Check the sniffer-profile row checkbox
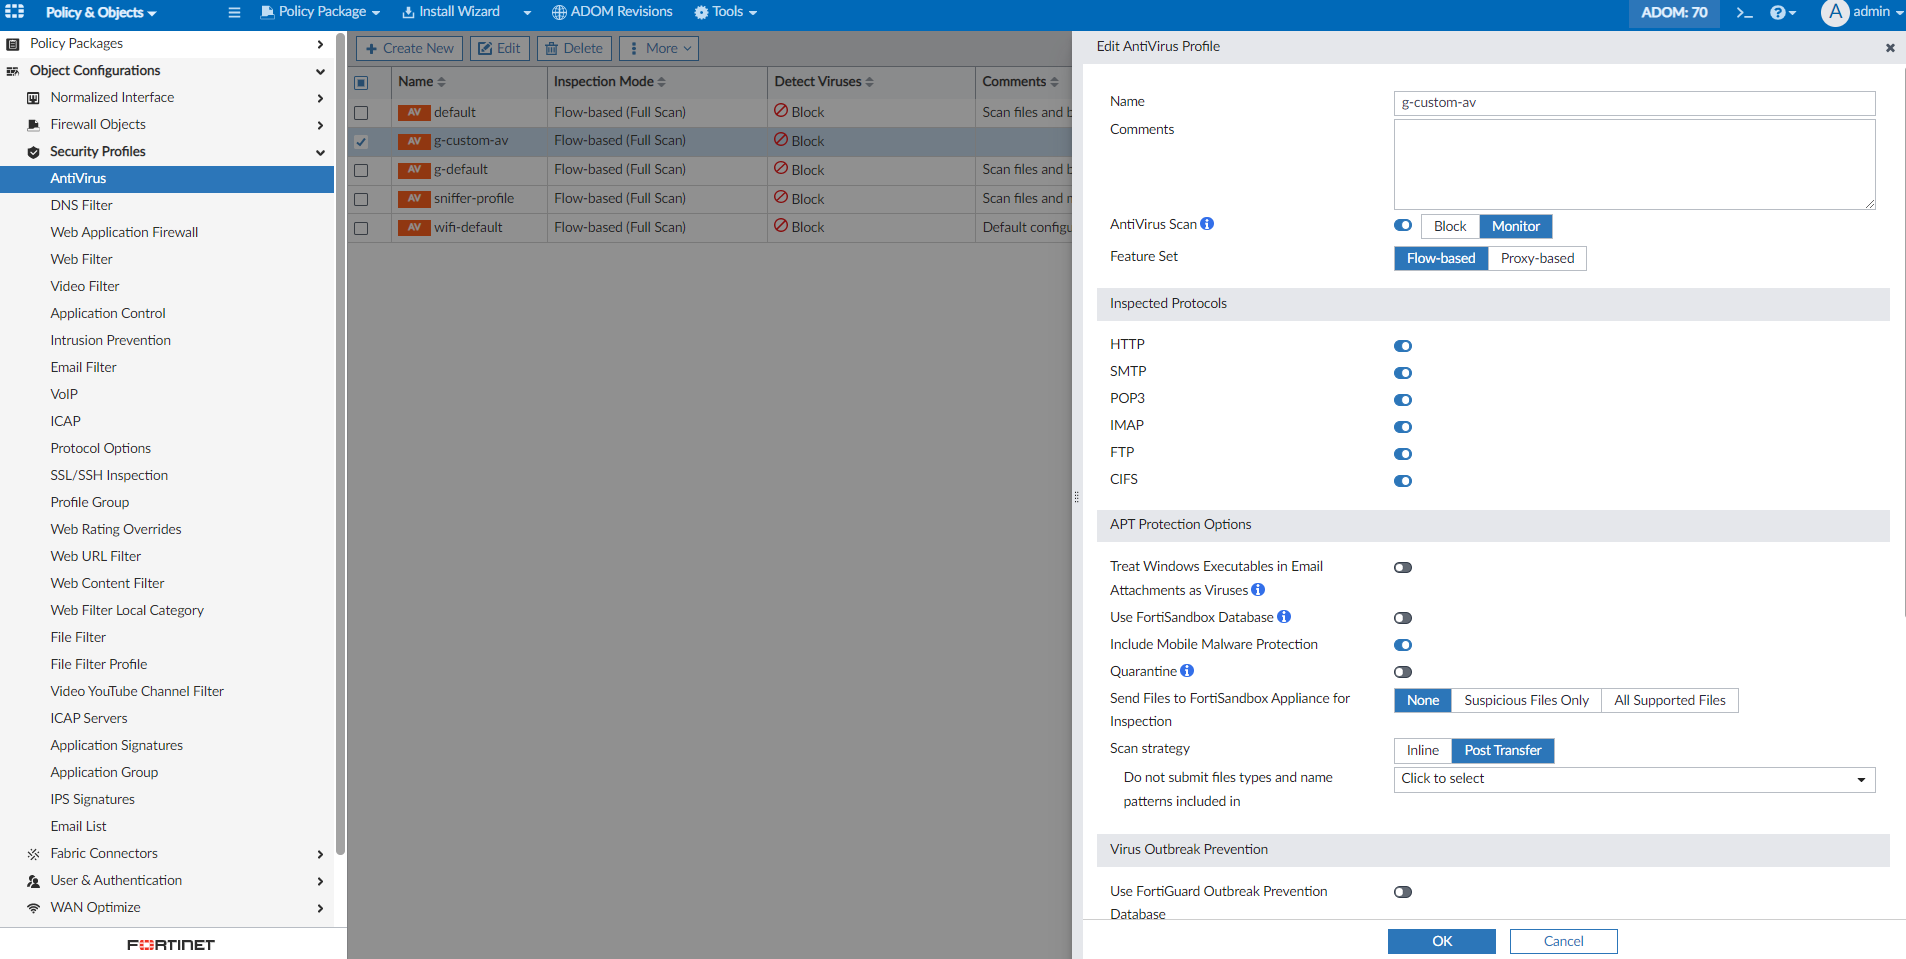 pyautogui.click(x=361, y=199)
